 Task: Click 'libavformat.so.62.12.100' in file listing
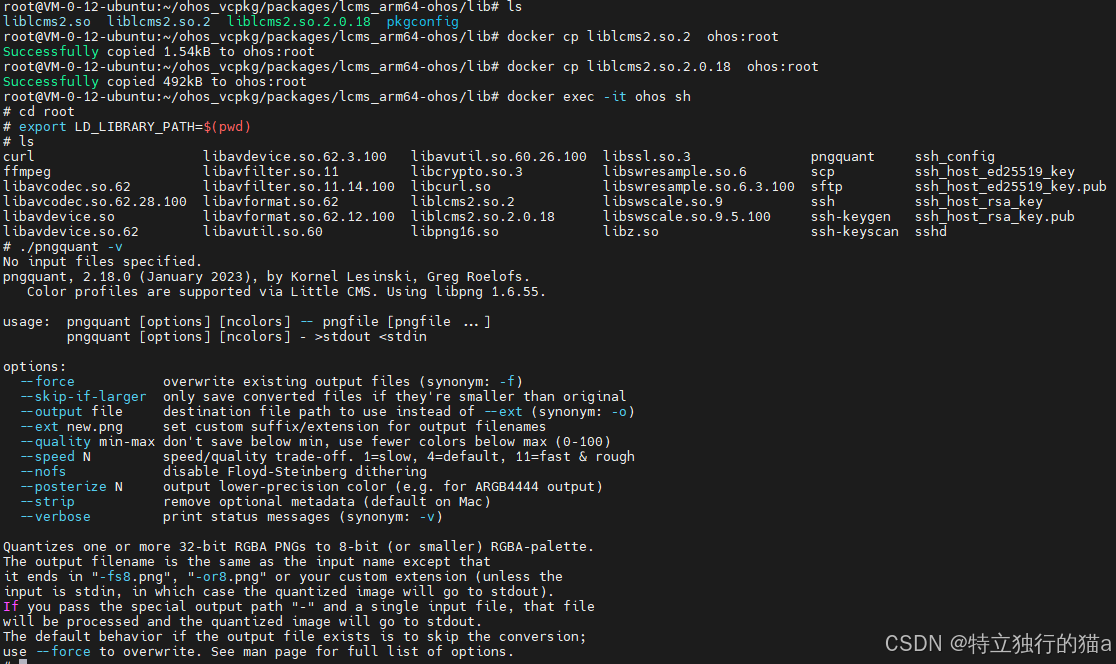299,216
